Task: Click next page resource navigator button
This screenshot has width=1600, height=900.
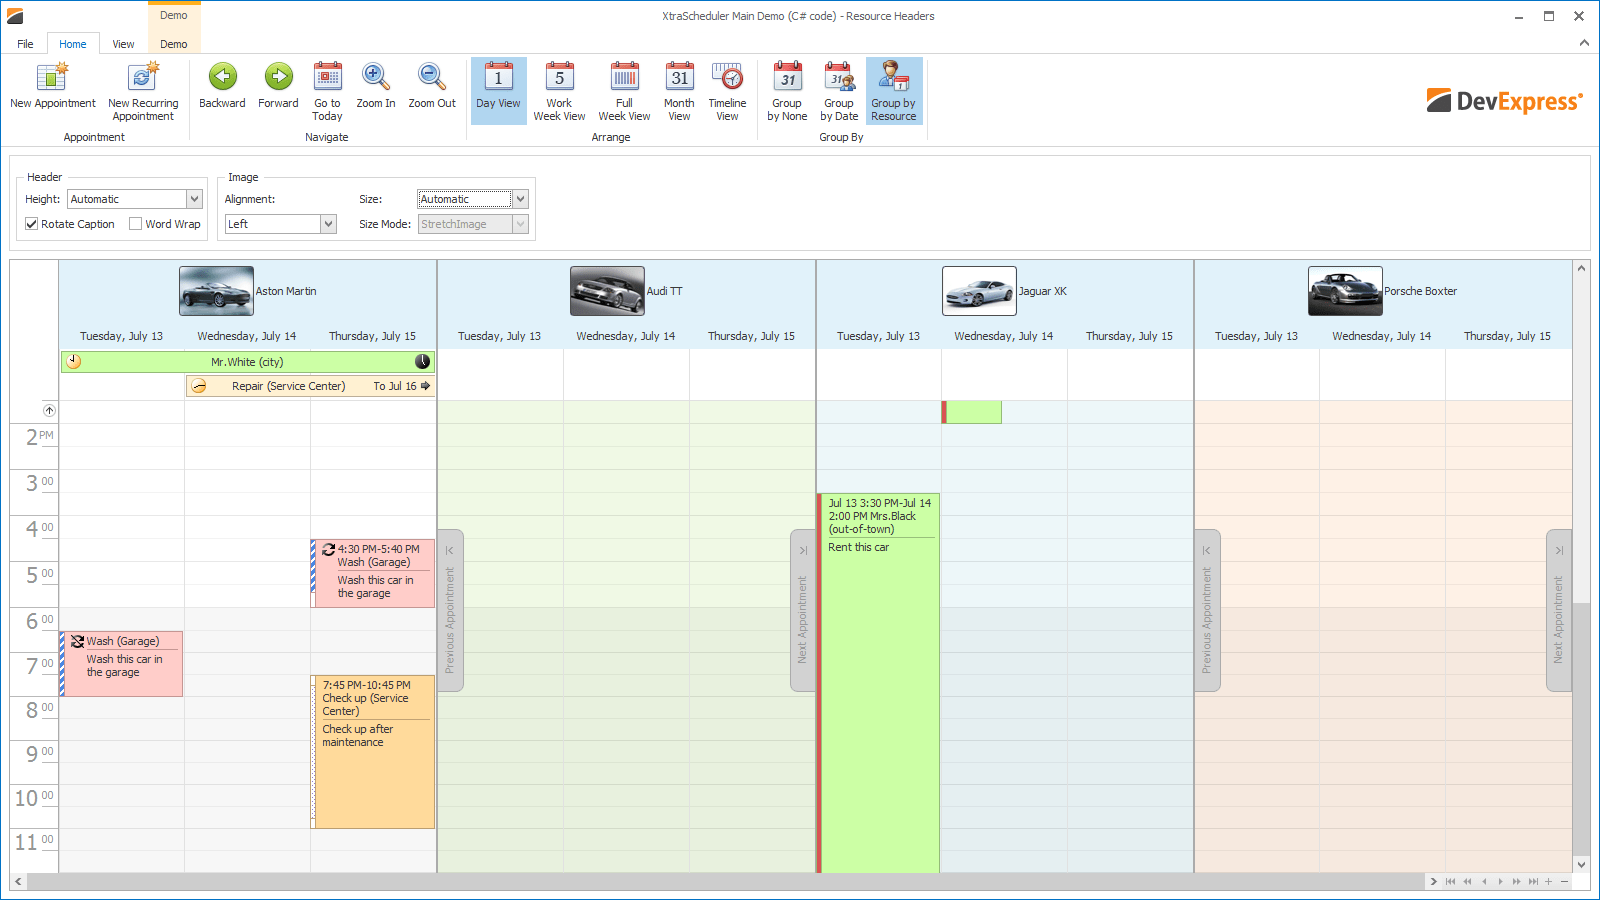Action: pos(1516,882)
